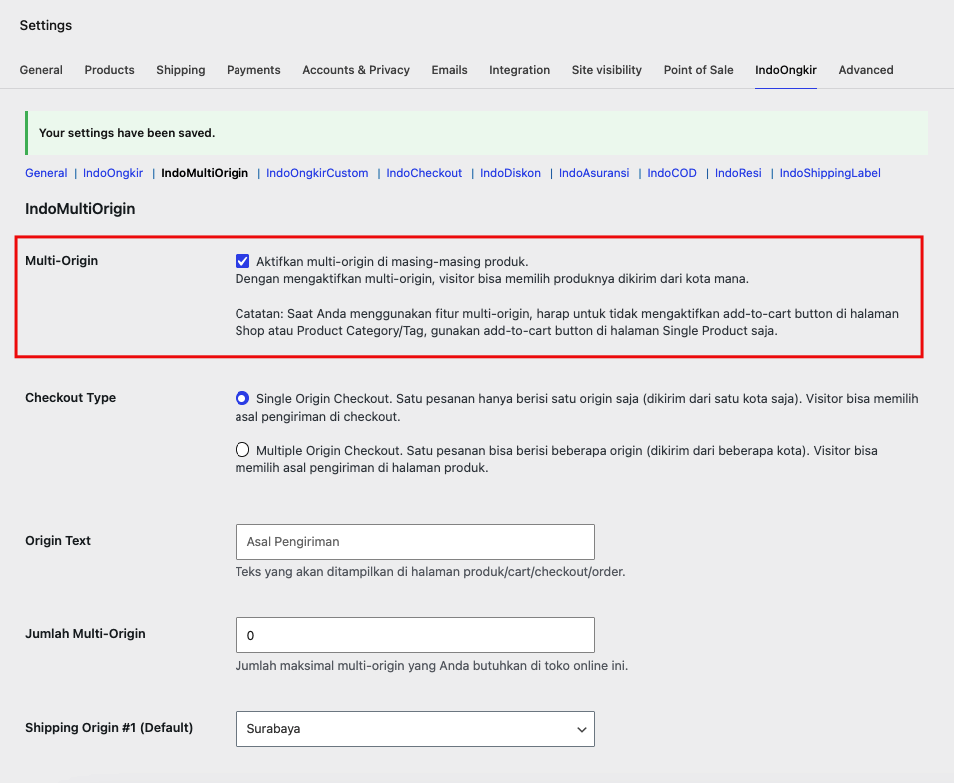Open the IndoAsuransi section link
Screen dimensions: 954x783
[x=594, y=173]
